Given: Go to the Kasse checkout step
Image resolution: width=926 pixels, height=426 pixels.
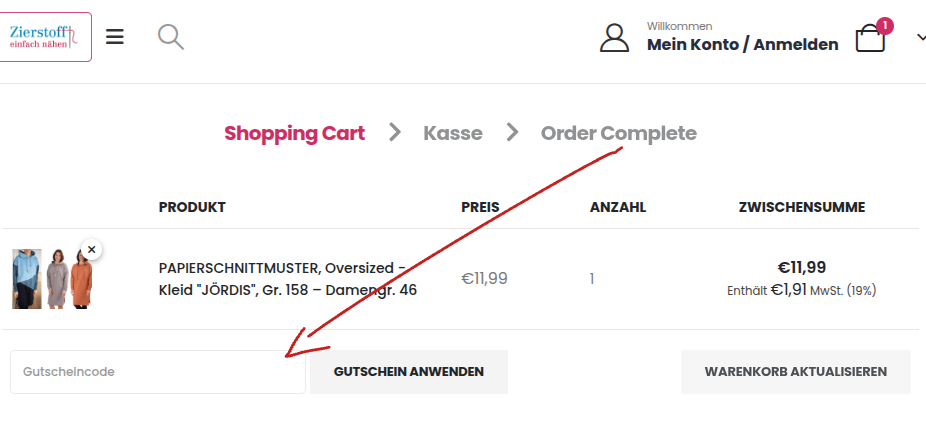Looking at the screenshot, I should point(452,134).
